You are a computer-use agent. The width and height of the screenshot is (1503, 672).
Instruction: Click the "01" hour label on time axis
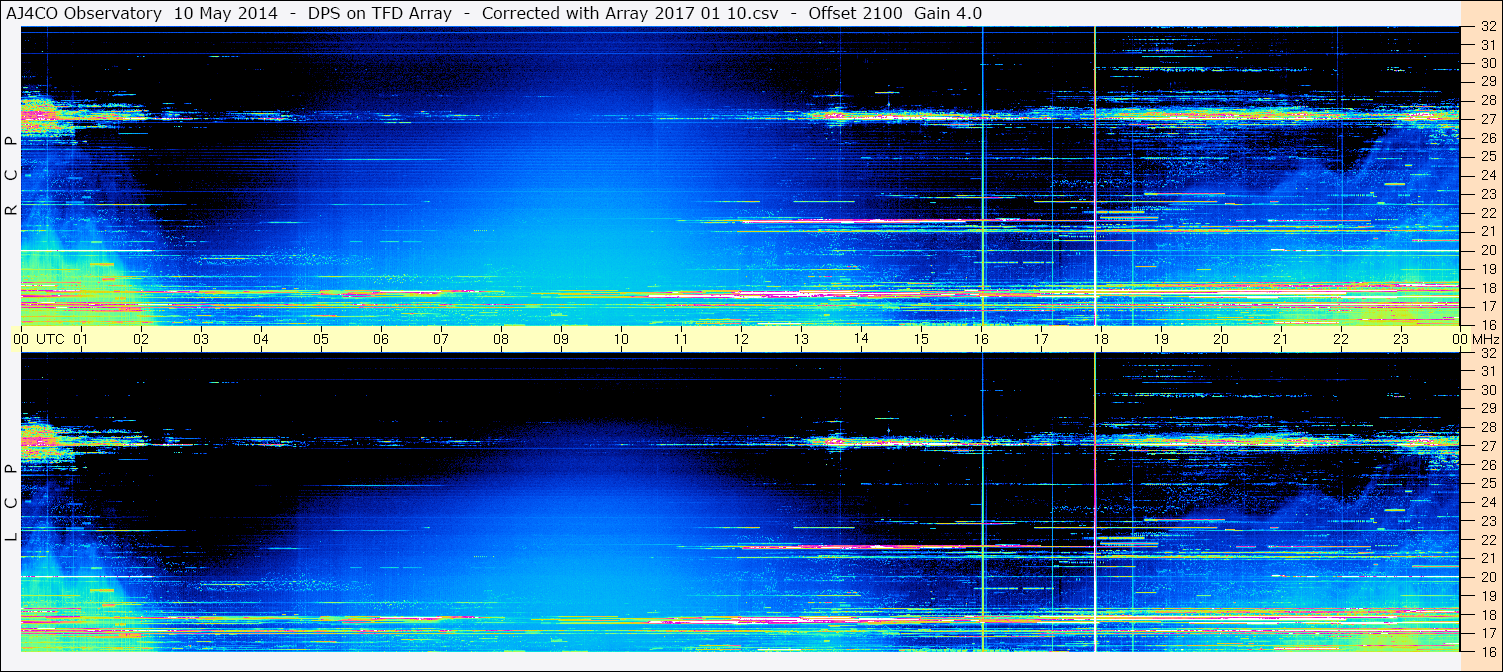coord(81,339)
